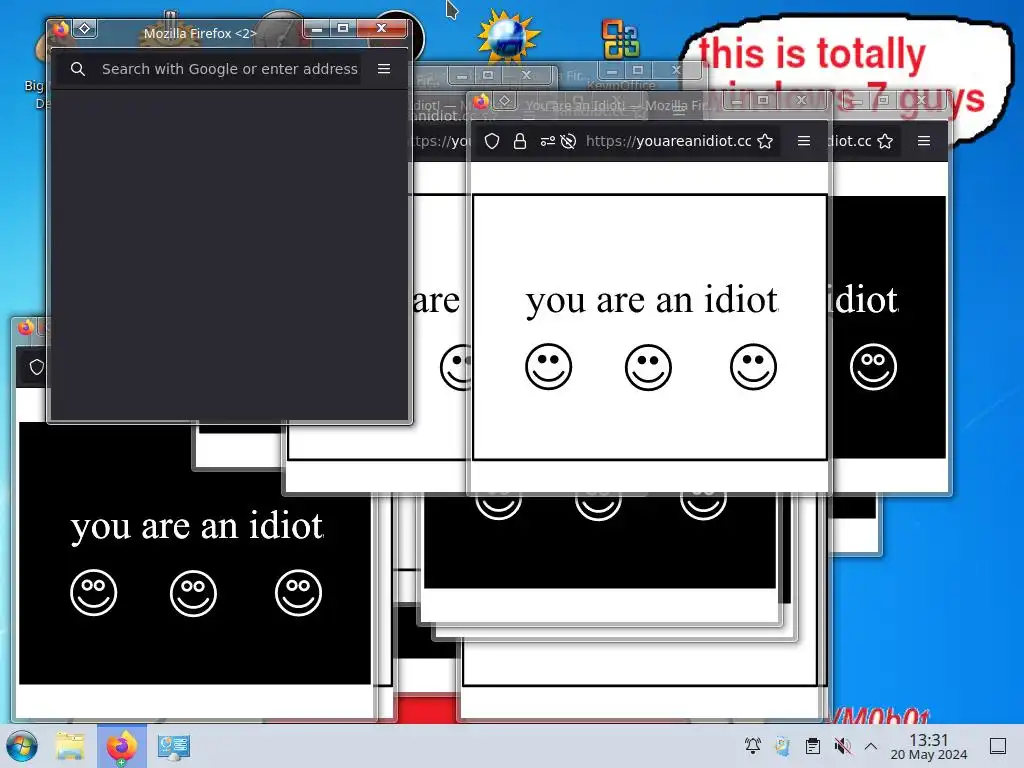Click left smiley in bottom-left black window
The width and height of the screenshot is (1024, 768).
click(x=93, y=593)
